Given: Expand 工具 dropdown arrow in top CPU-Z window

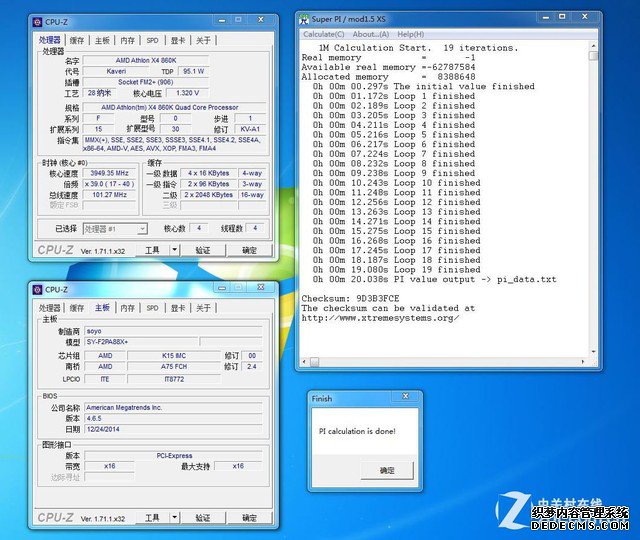Looking at the screenshot, I should pos(174,250).
